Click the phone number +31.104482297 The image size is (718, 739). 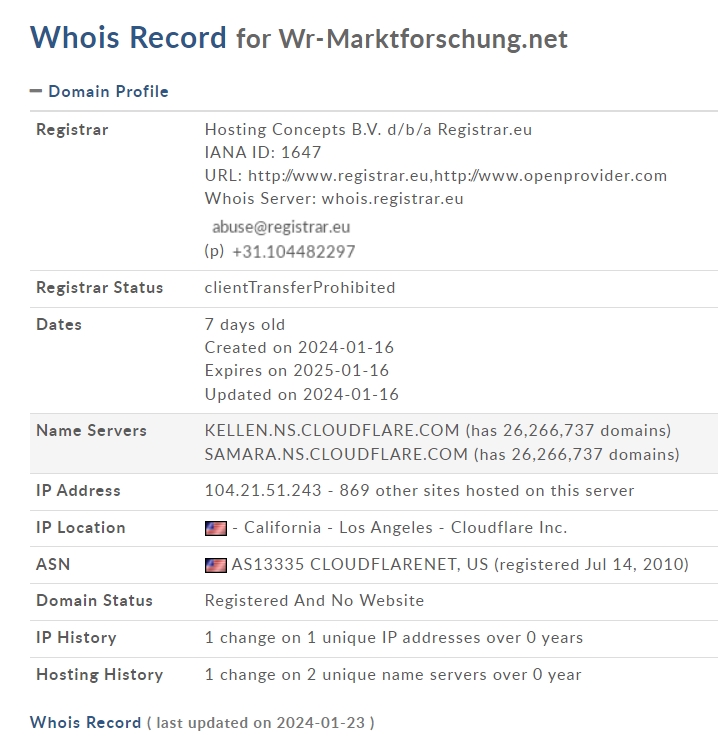pyautogui.click(x=294, y=252)
